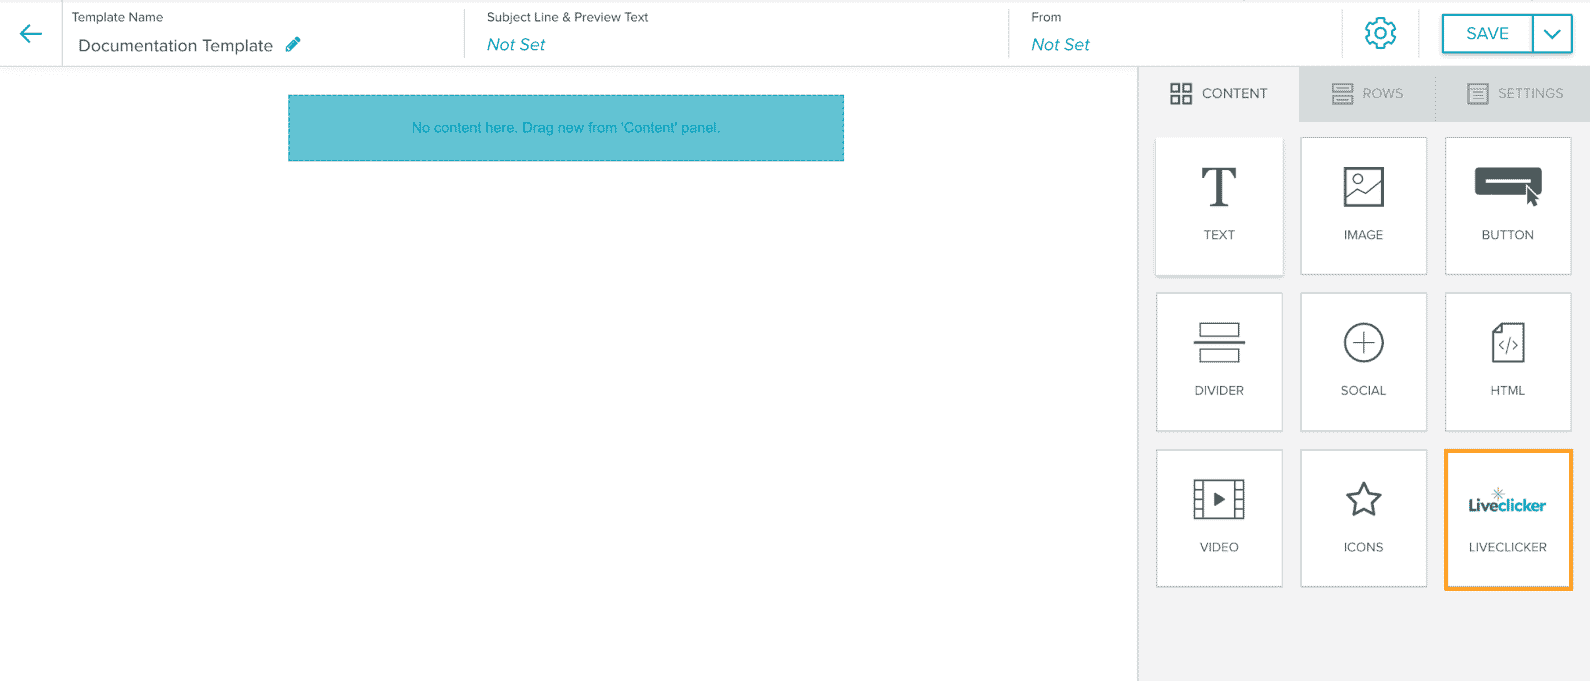Set the Subject Line Not Set link
The image size is (1590, 681).
pos(516,45)
